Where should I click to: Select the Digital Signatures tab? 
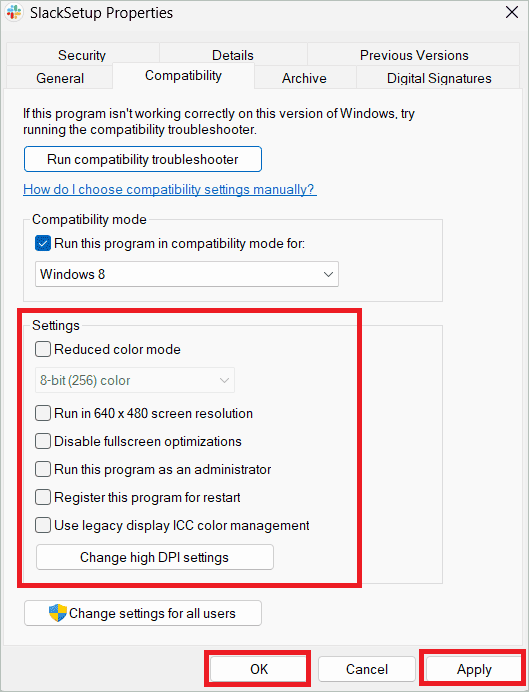click(439, 78)
